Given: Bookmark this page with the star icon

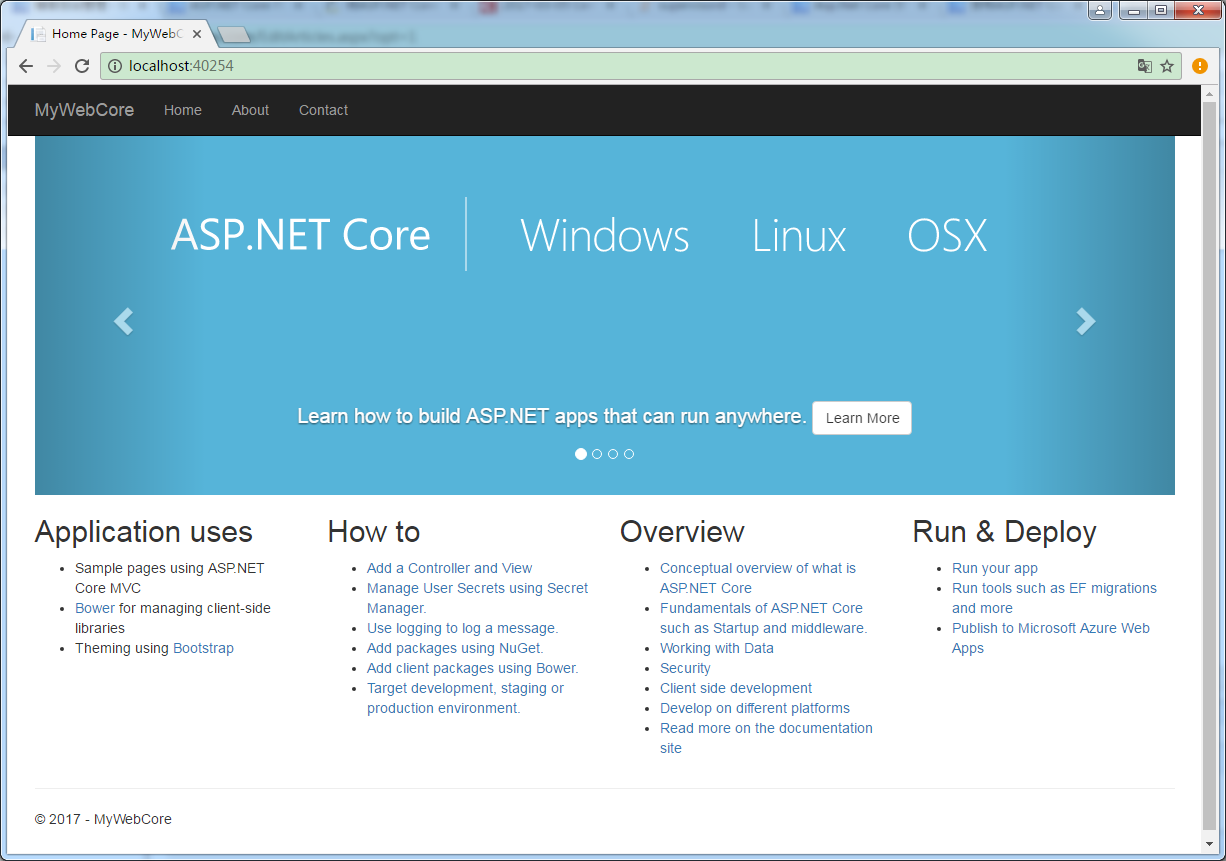Looking at the screenshot, I should (x=1167, y=66).
